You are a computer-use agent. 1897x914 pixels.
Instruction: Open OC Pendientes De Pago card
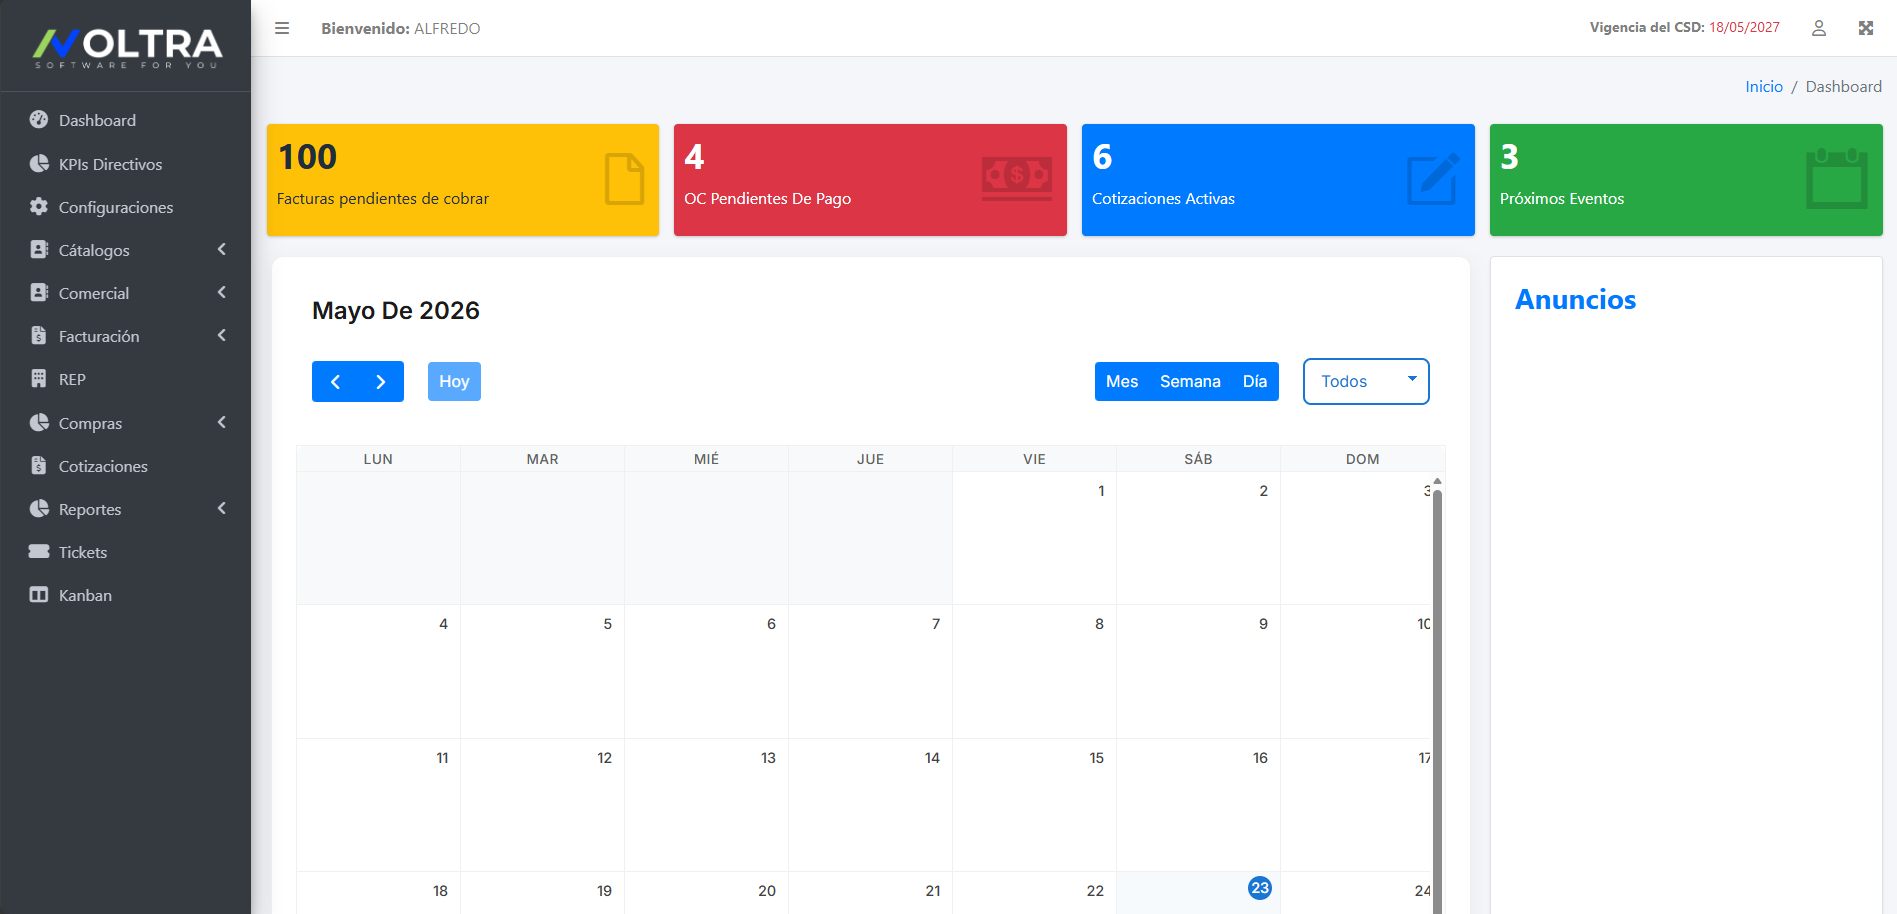coord(870,180)
